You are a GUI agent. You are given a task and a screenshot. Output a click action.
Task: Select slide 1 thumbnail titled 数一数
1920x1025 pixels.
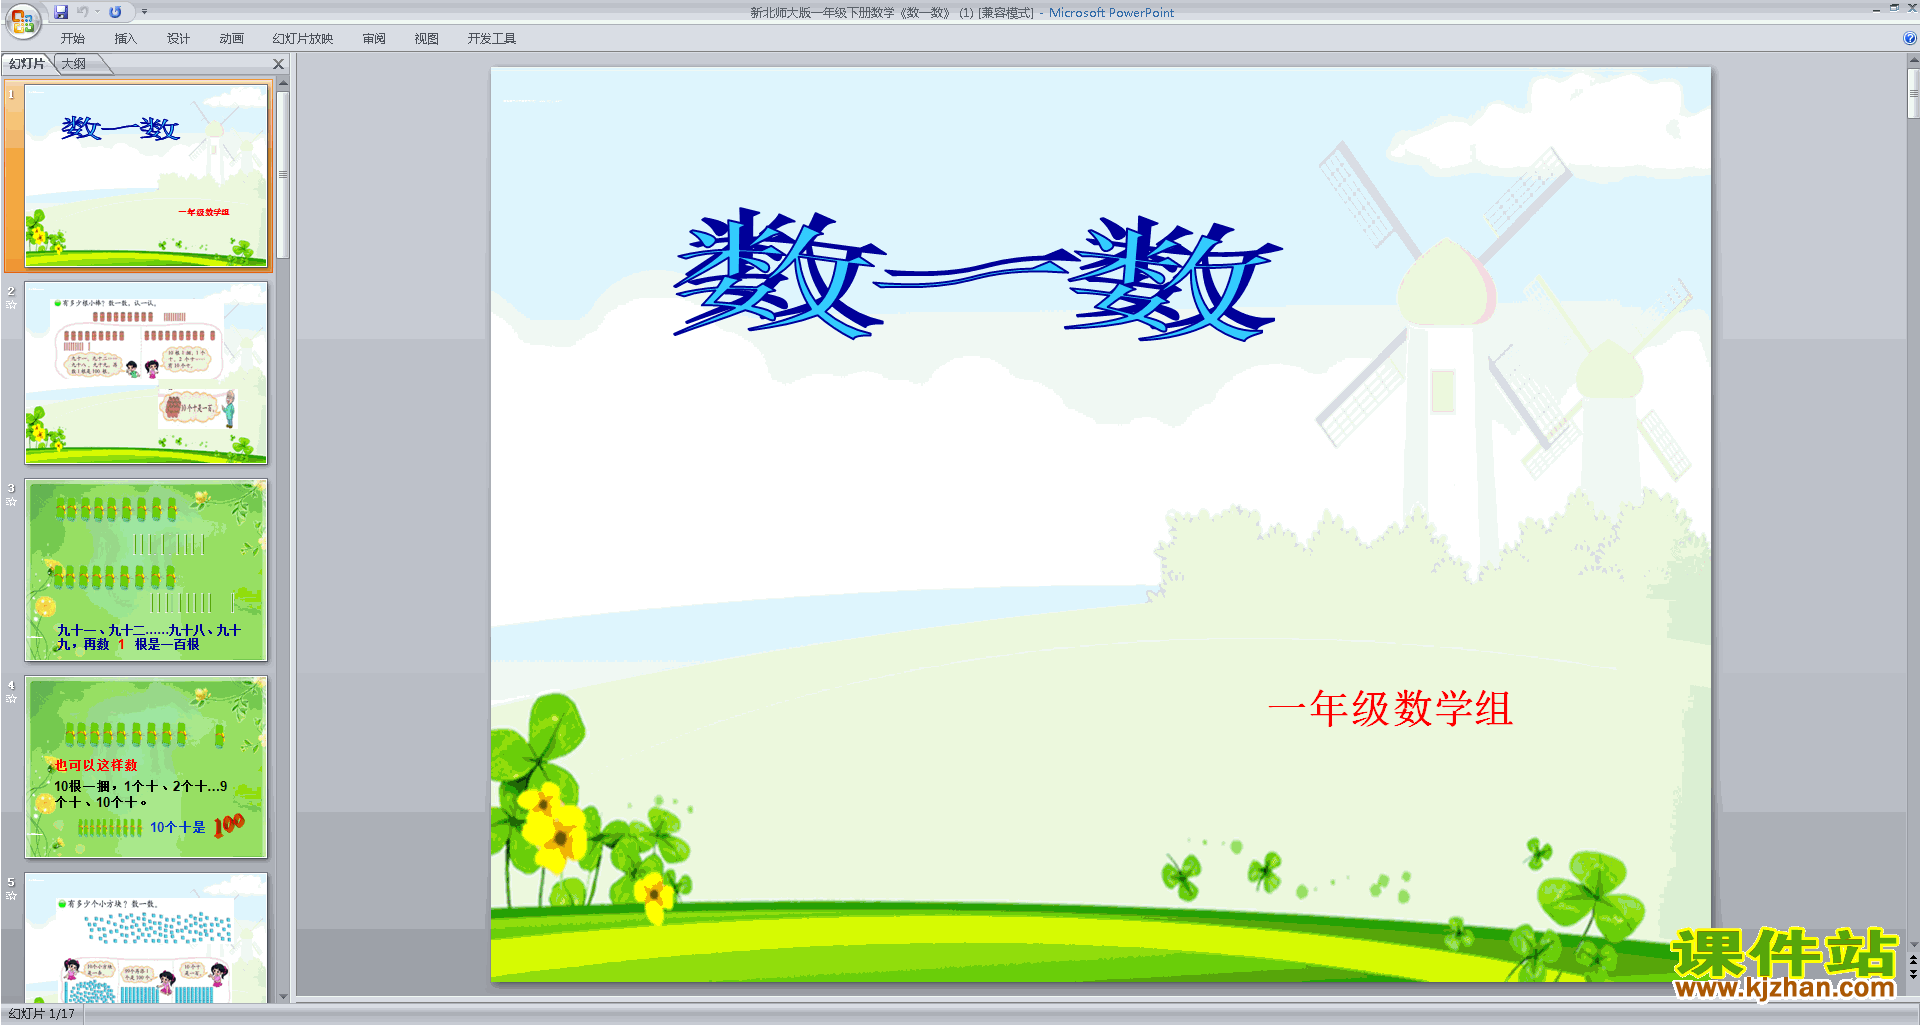click(x=146, y=176)
